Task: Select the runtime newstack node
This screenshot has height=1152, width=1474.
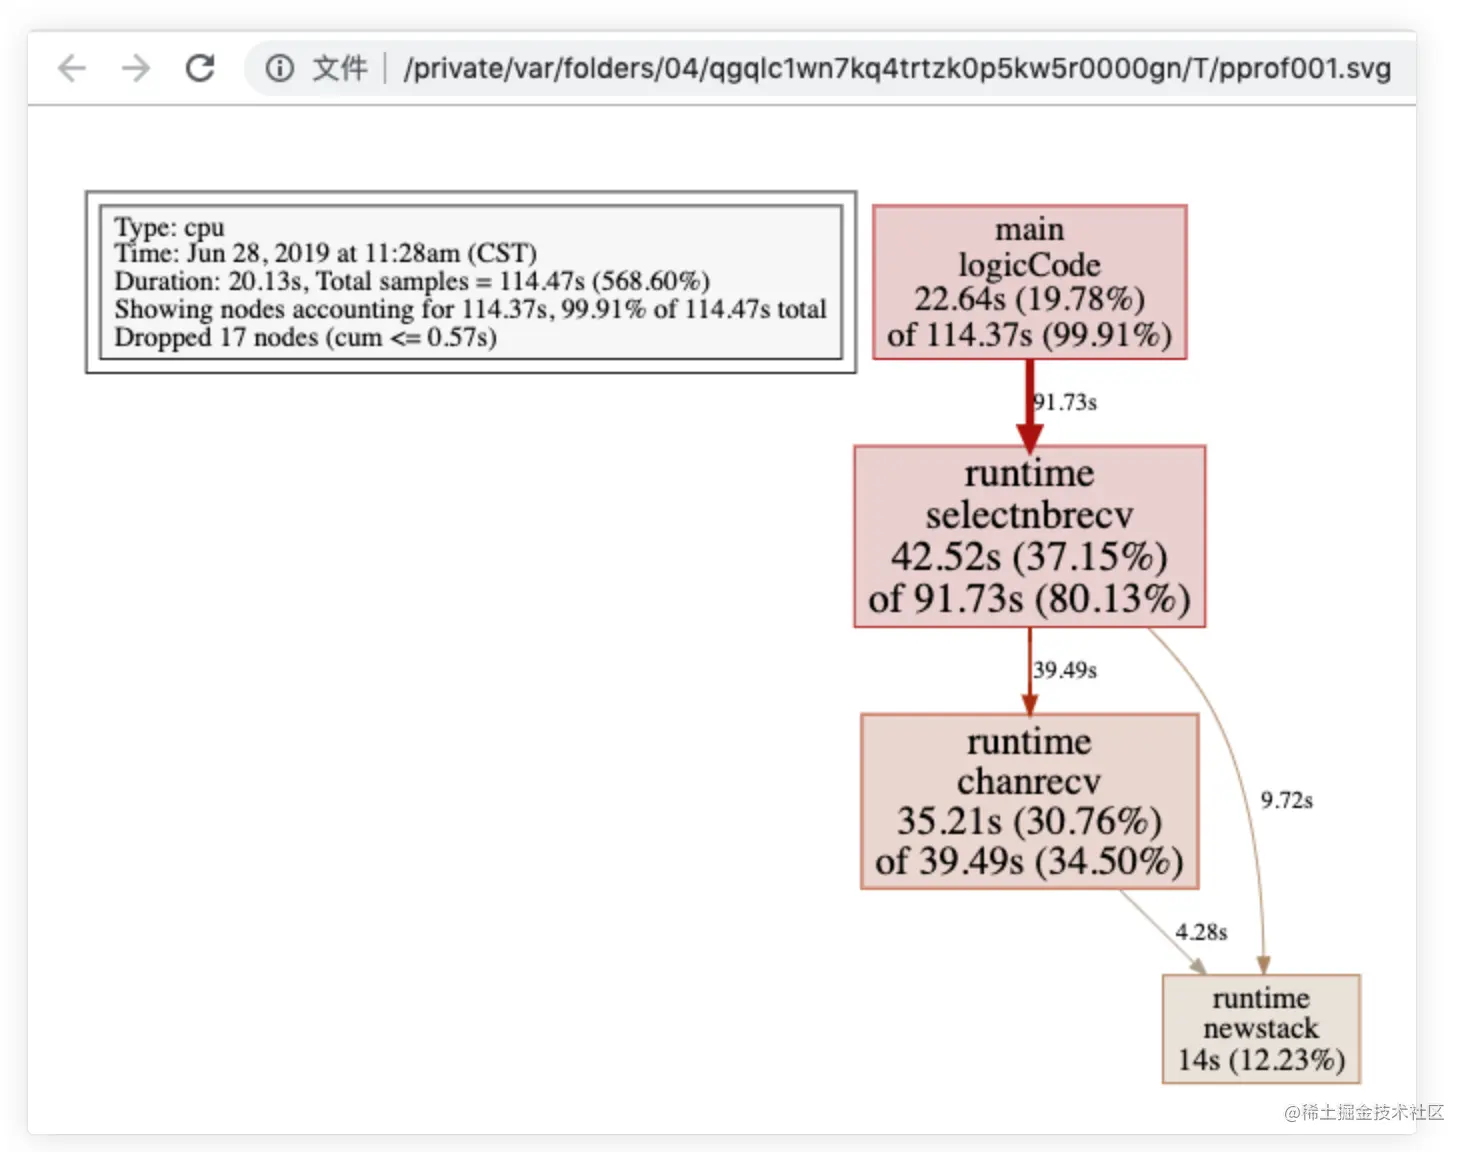Action: 1260,1028
